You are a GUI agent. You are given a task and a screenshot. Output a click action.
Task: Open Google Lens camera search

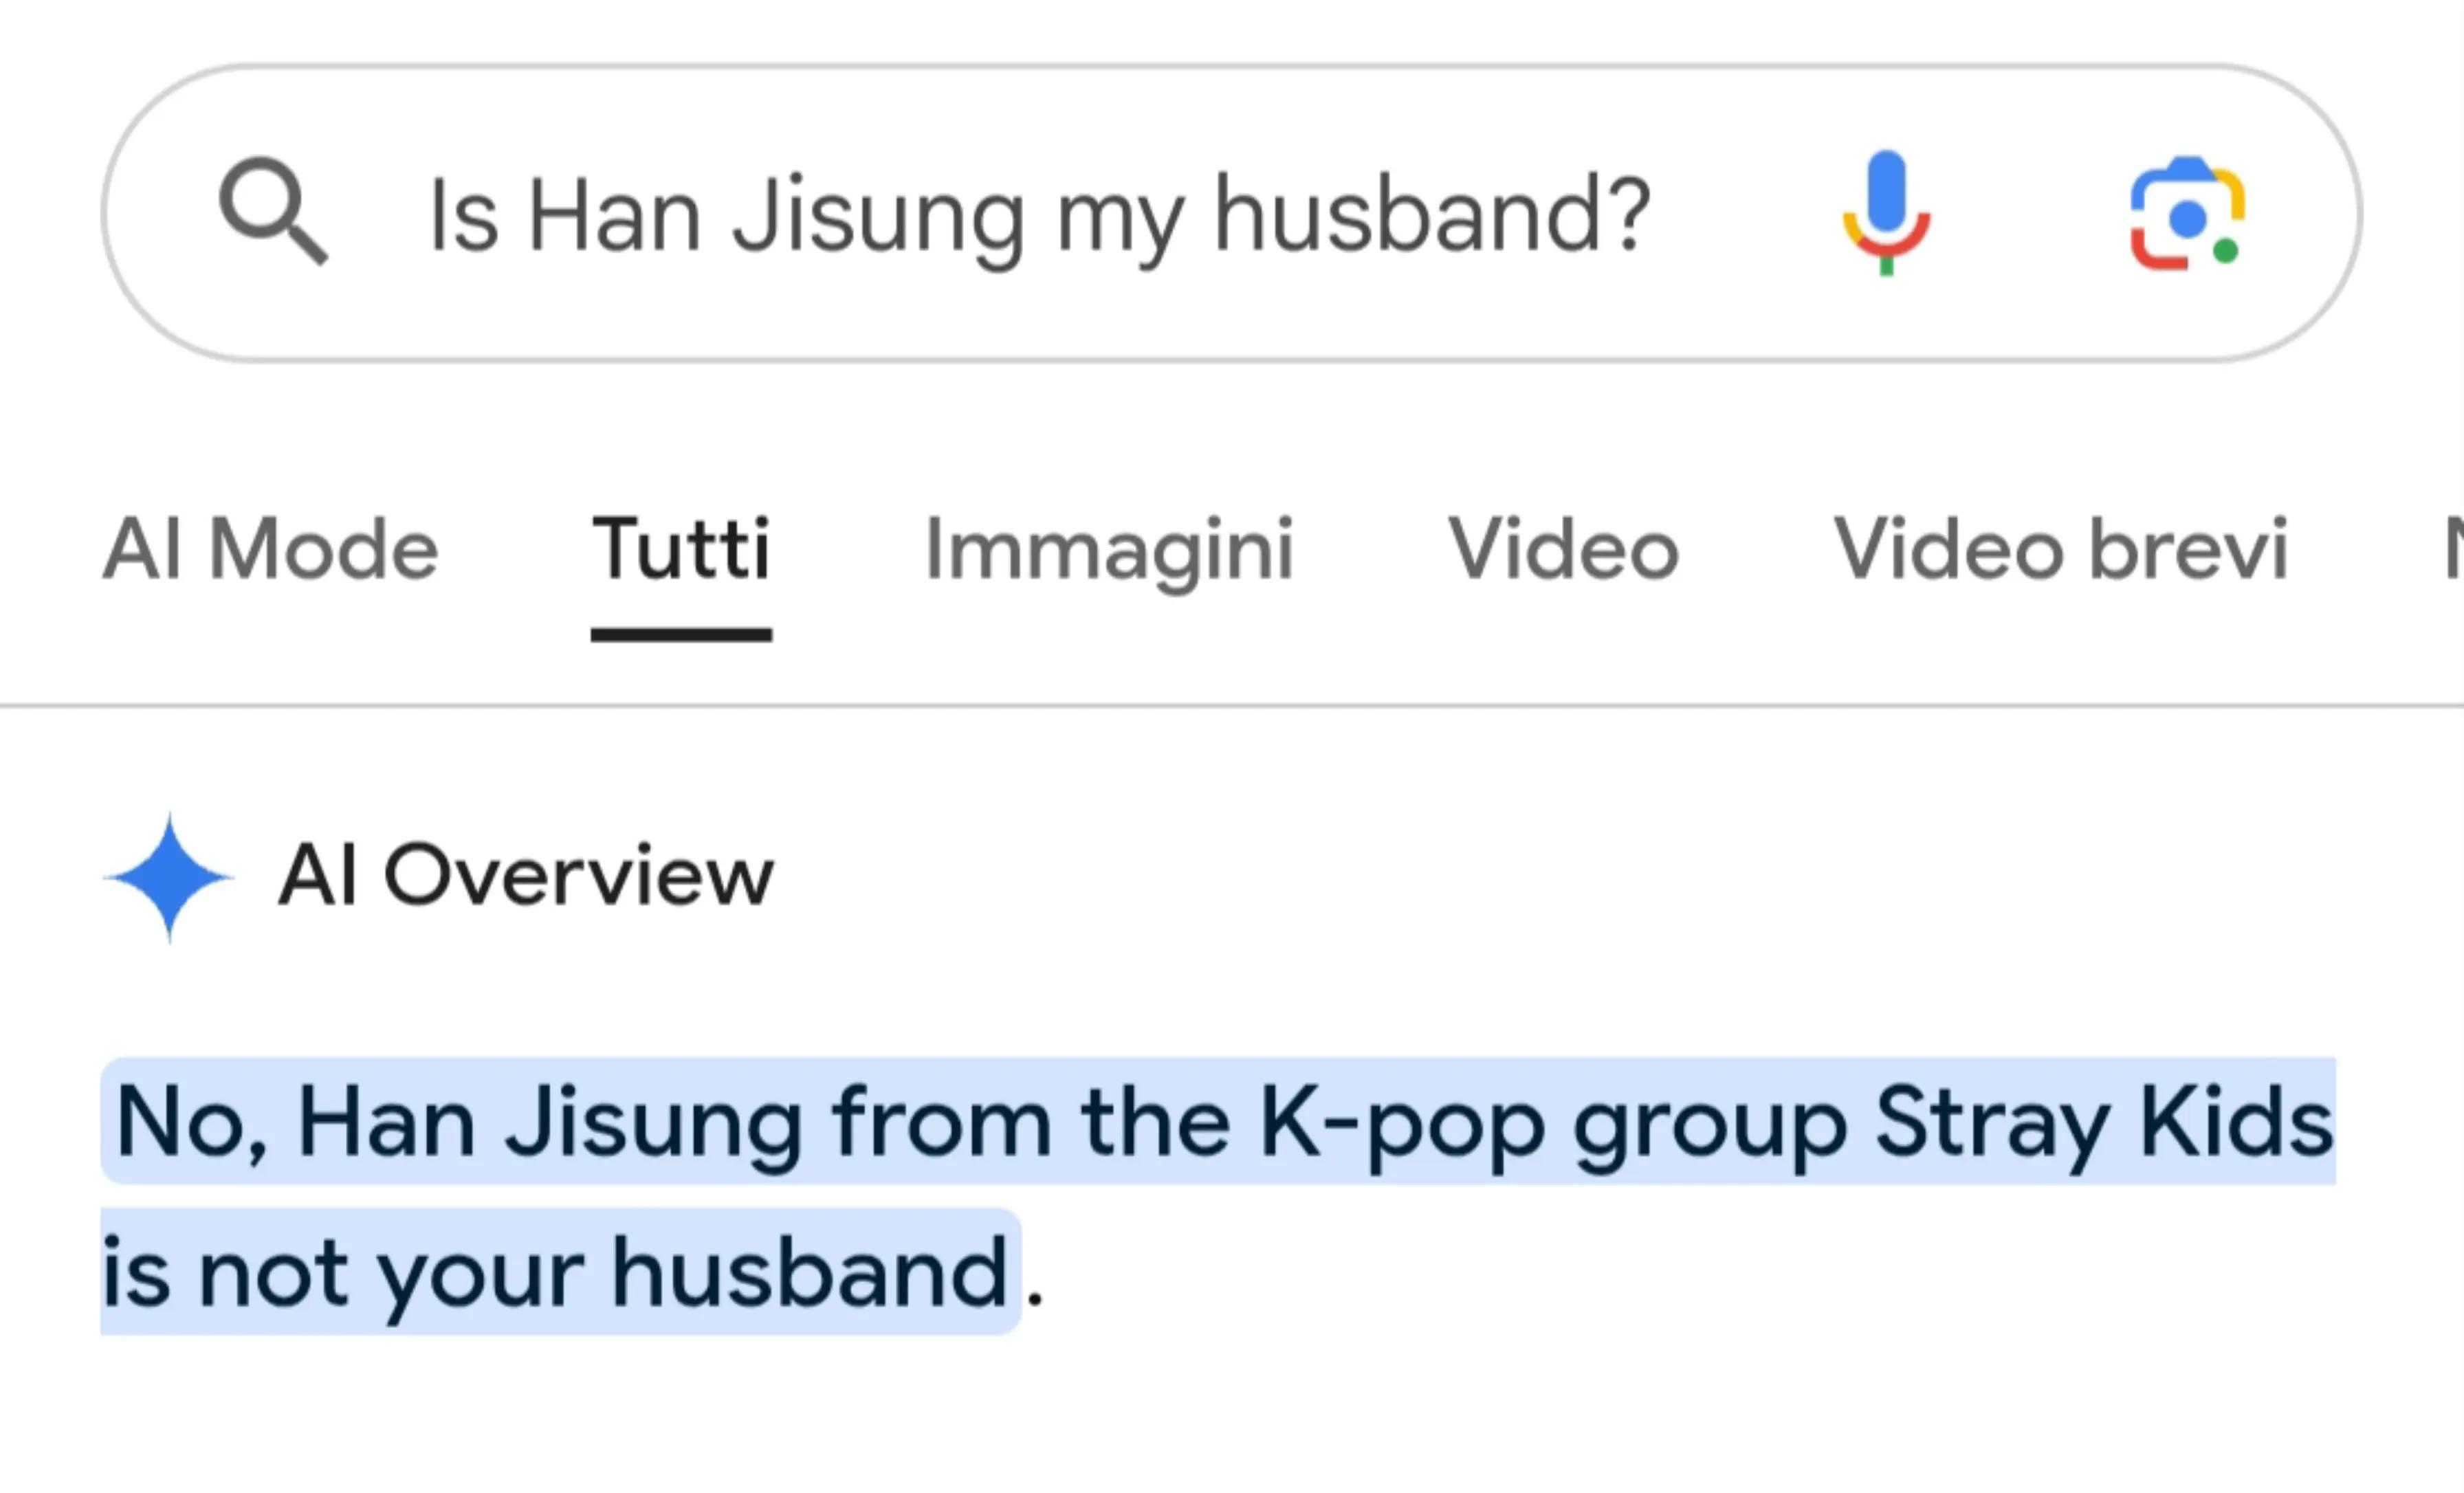coord(2187,213)
